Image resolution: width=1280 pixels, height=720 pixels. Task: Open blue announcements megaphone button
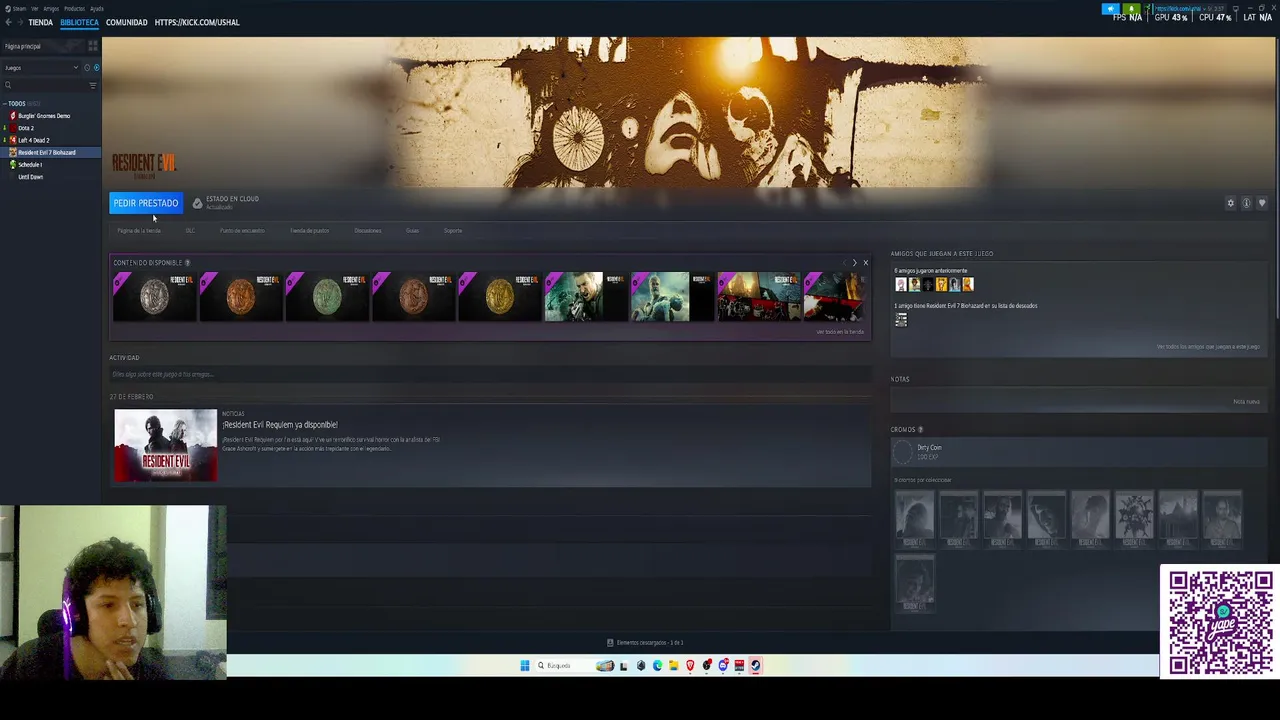click(1111, 9)
